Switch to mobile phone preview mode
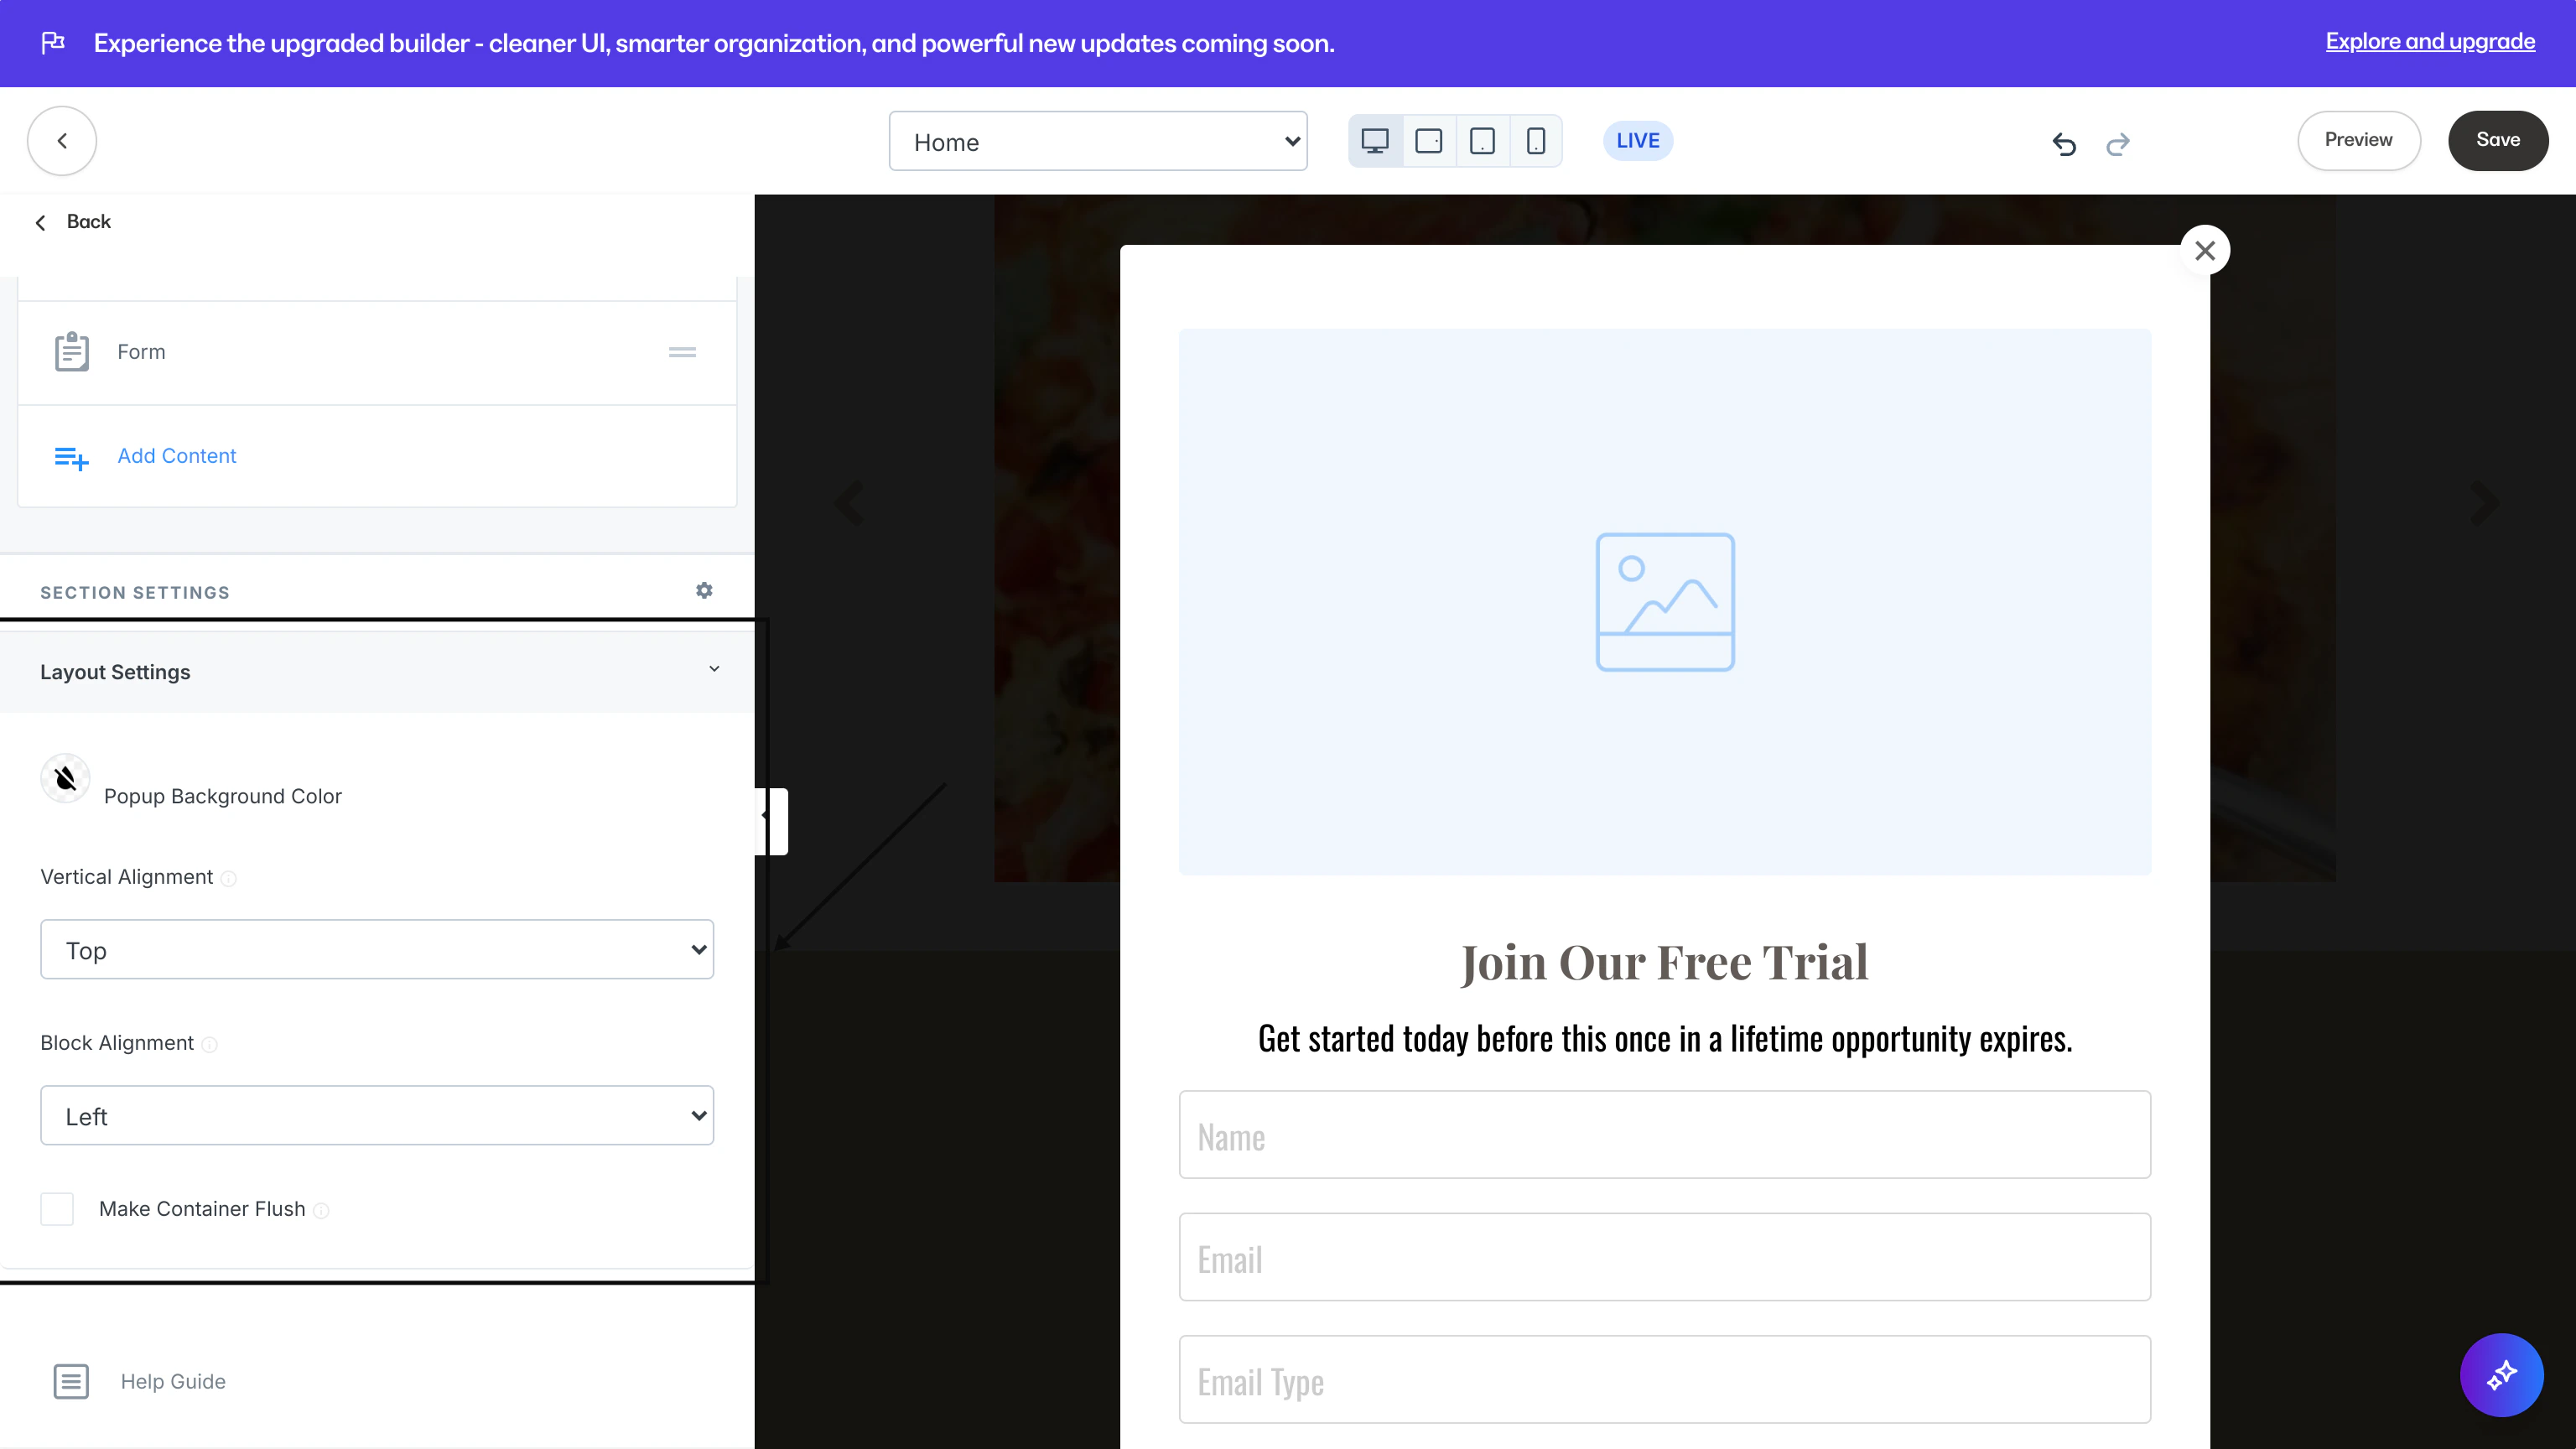2576x1449 pixels. tap(1537, 140)
